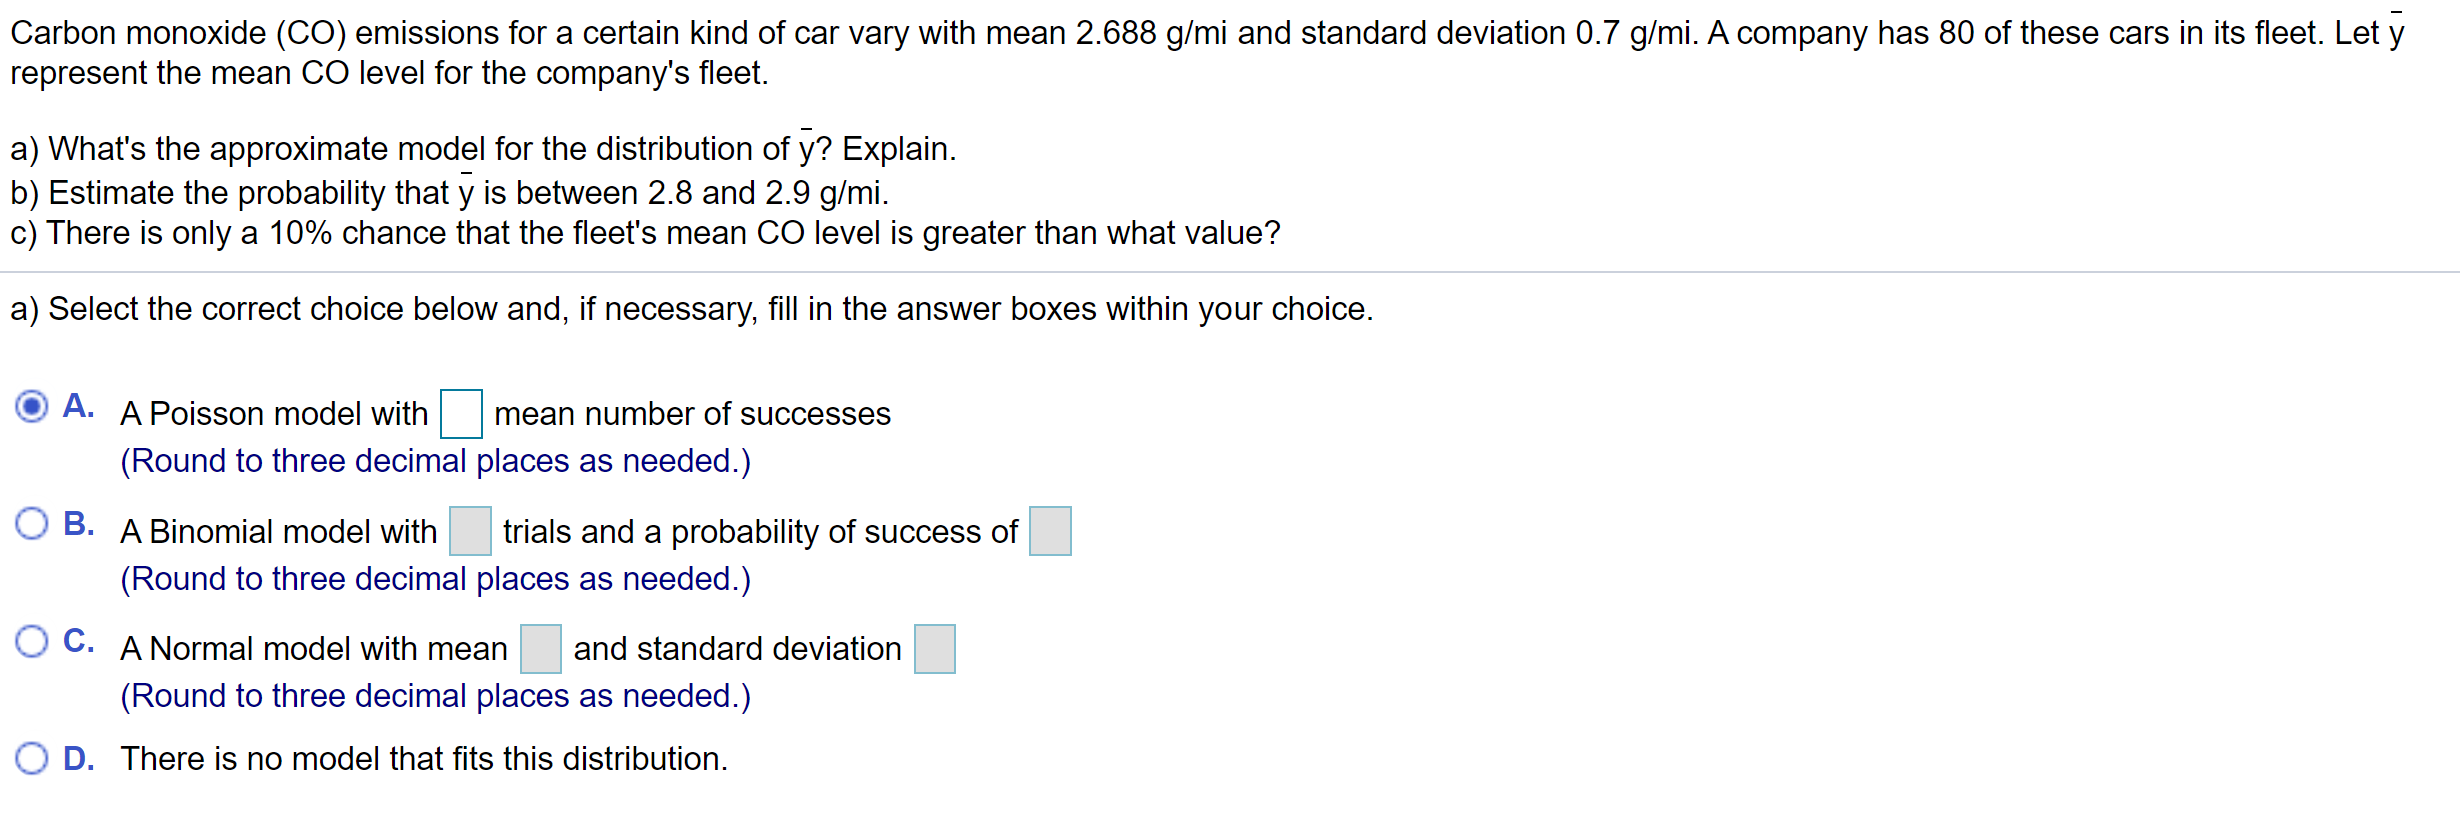Click the rounding instruction under choice A

coord(434,460)
